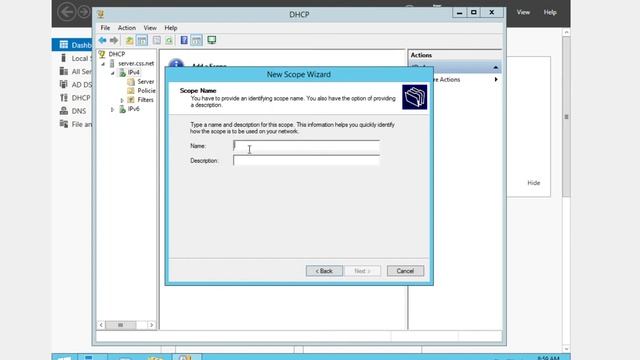
Task: Click the Forward arrow in DHCP toolbar
Action: pos(114,40)
